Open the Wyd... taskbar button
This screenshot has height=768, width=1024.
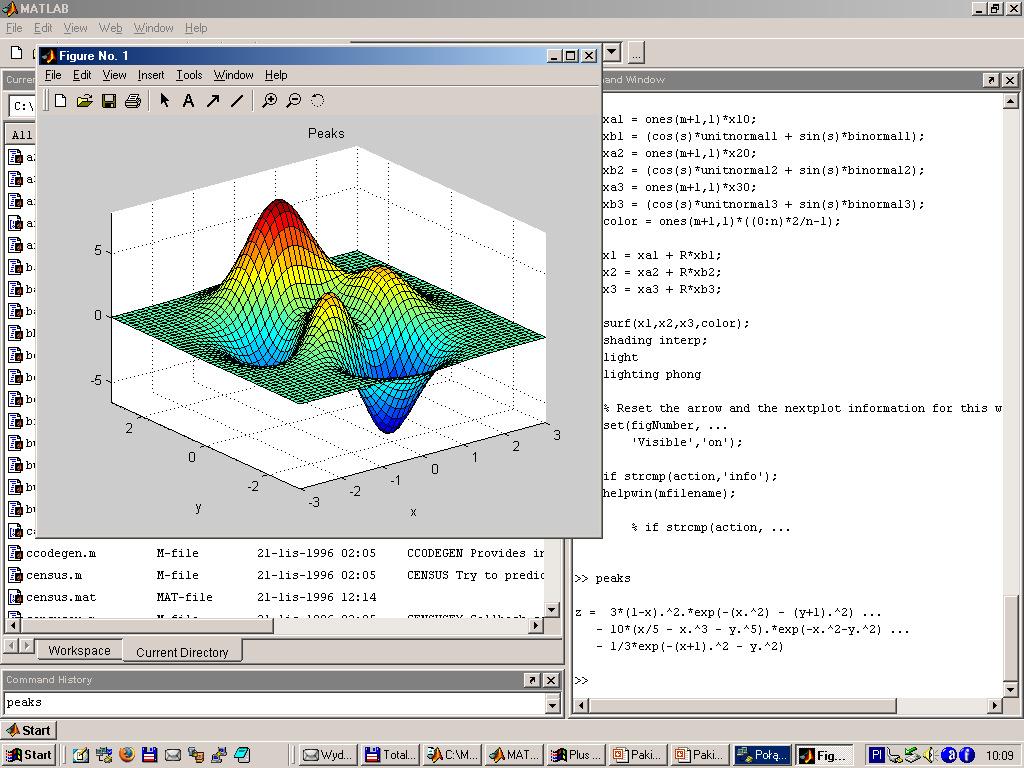click(329, 755)
